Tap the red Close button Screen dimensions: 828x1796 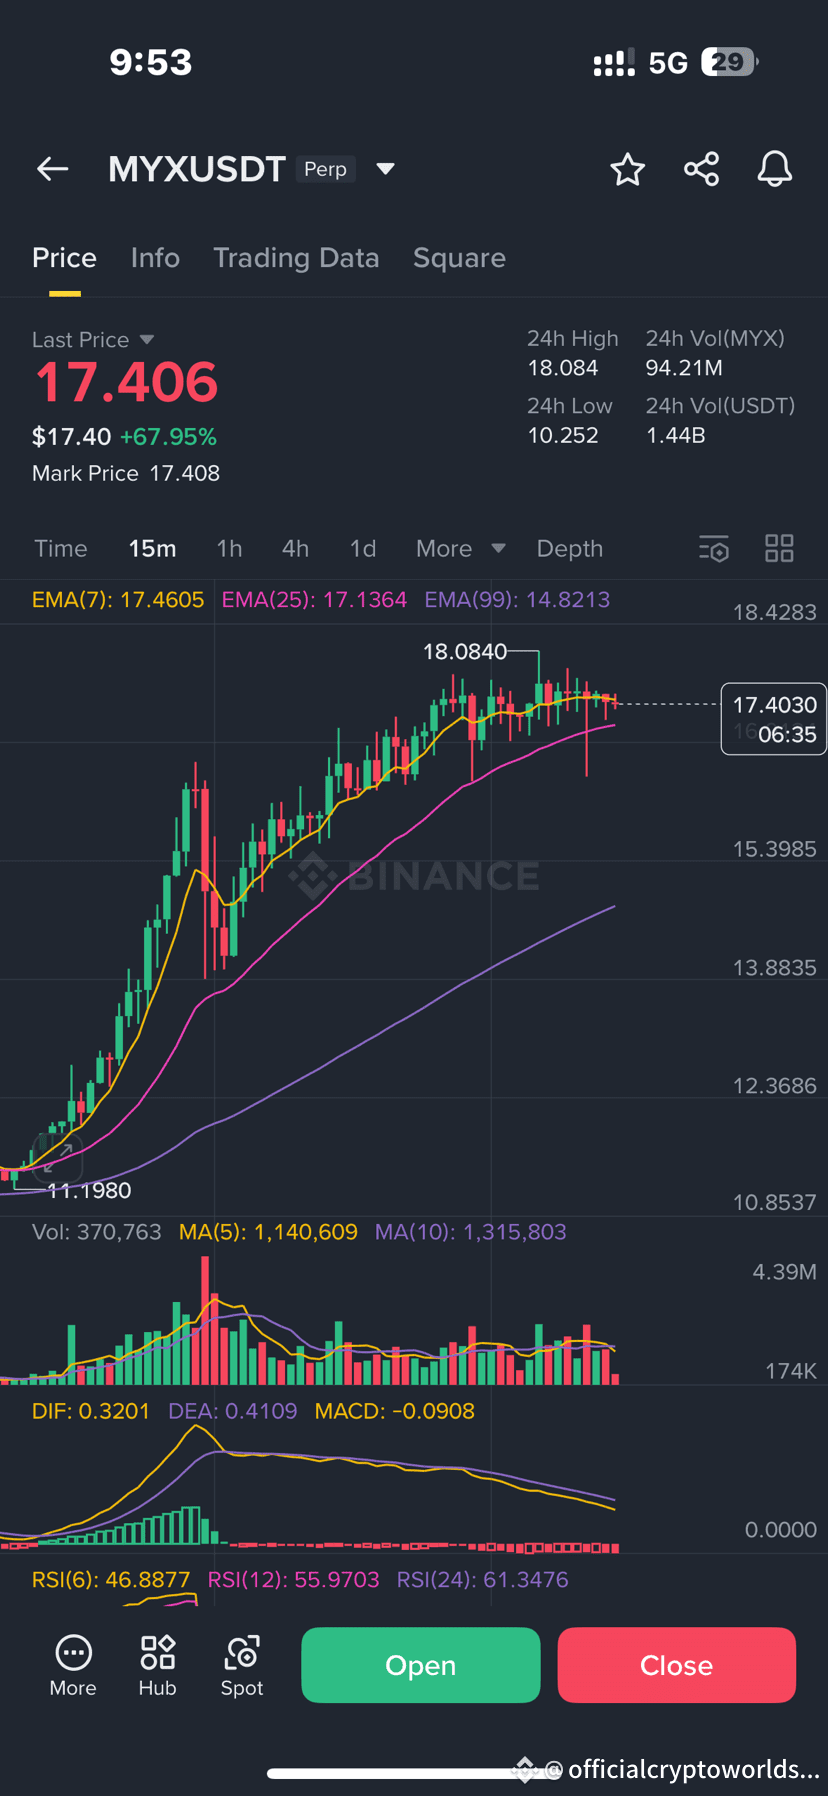click(677, 1665)
